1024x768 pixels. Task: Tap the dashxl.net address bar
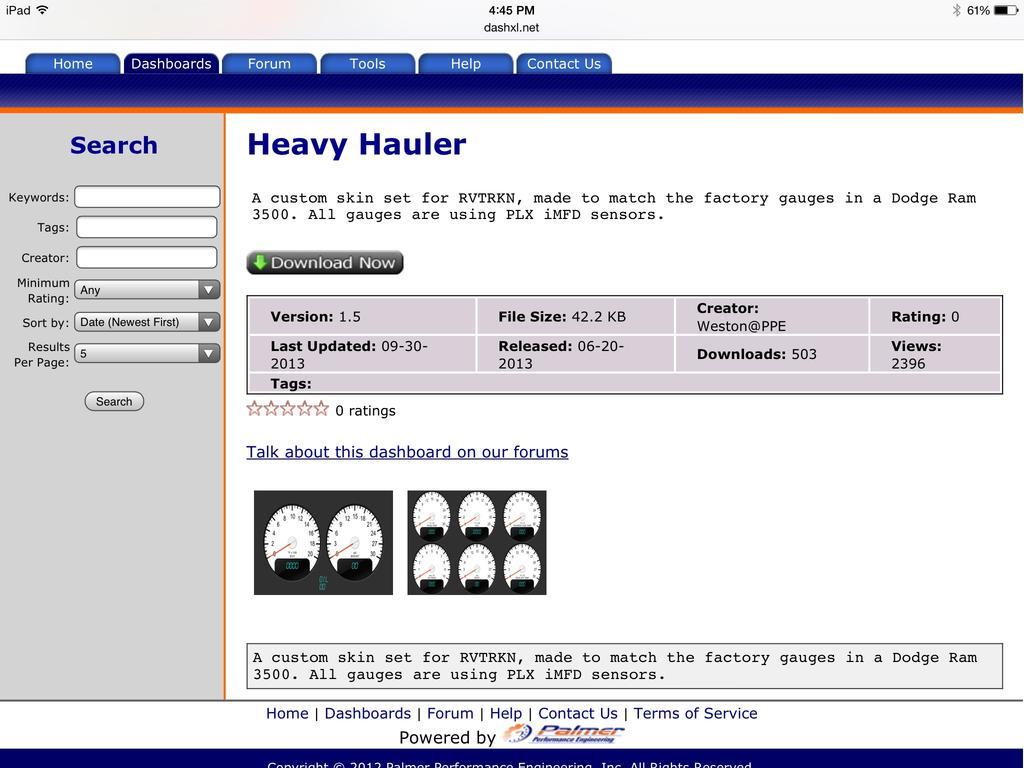tap(511, 27)
